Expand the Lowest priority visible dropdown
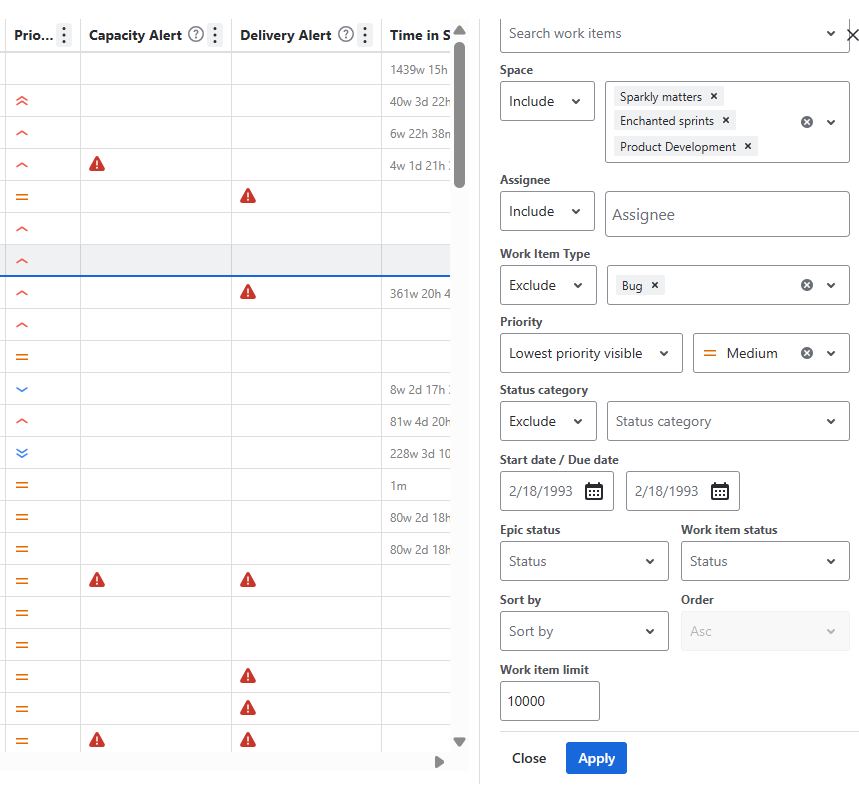The width and height of the screenshot is (859, 786). point(591,353)
